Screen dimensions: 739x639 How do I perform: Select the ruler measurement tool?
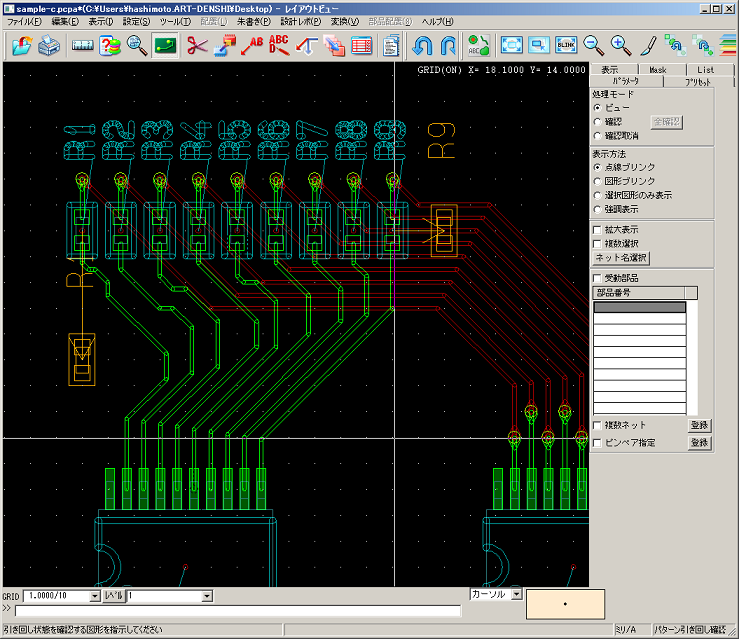tap(82, 46)
